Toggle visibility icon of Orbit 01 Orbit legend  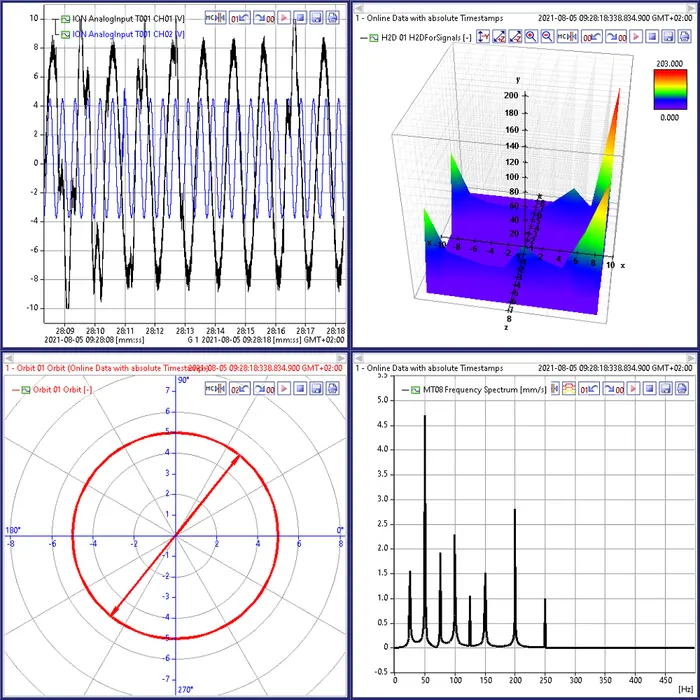tap(25, 390)
